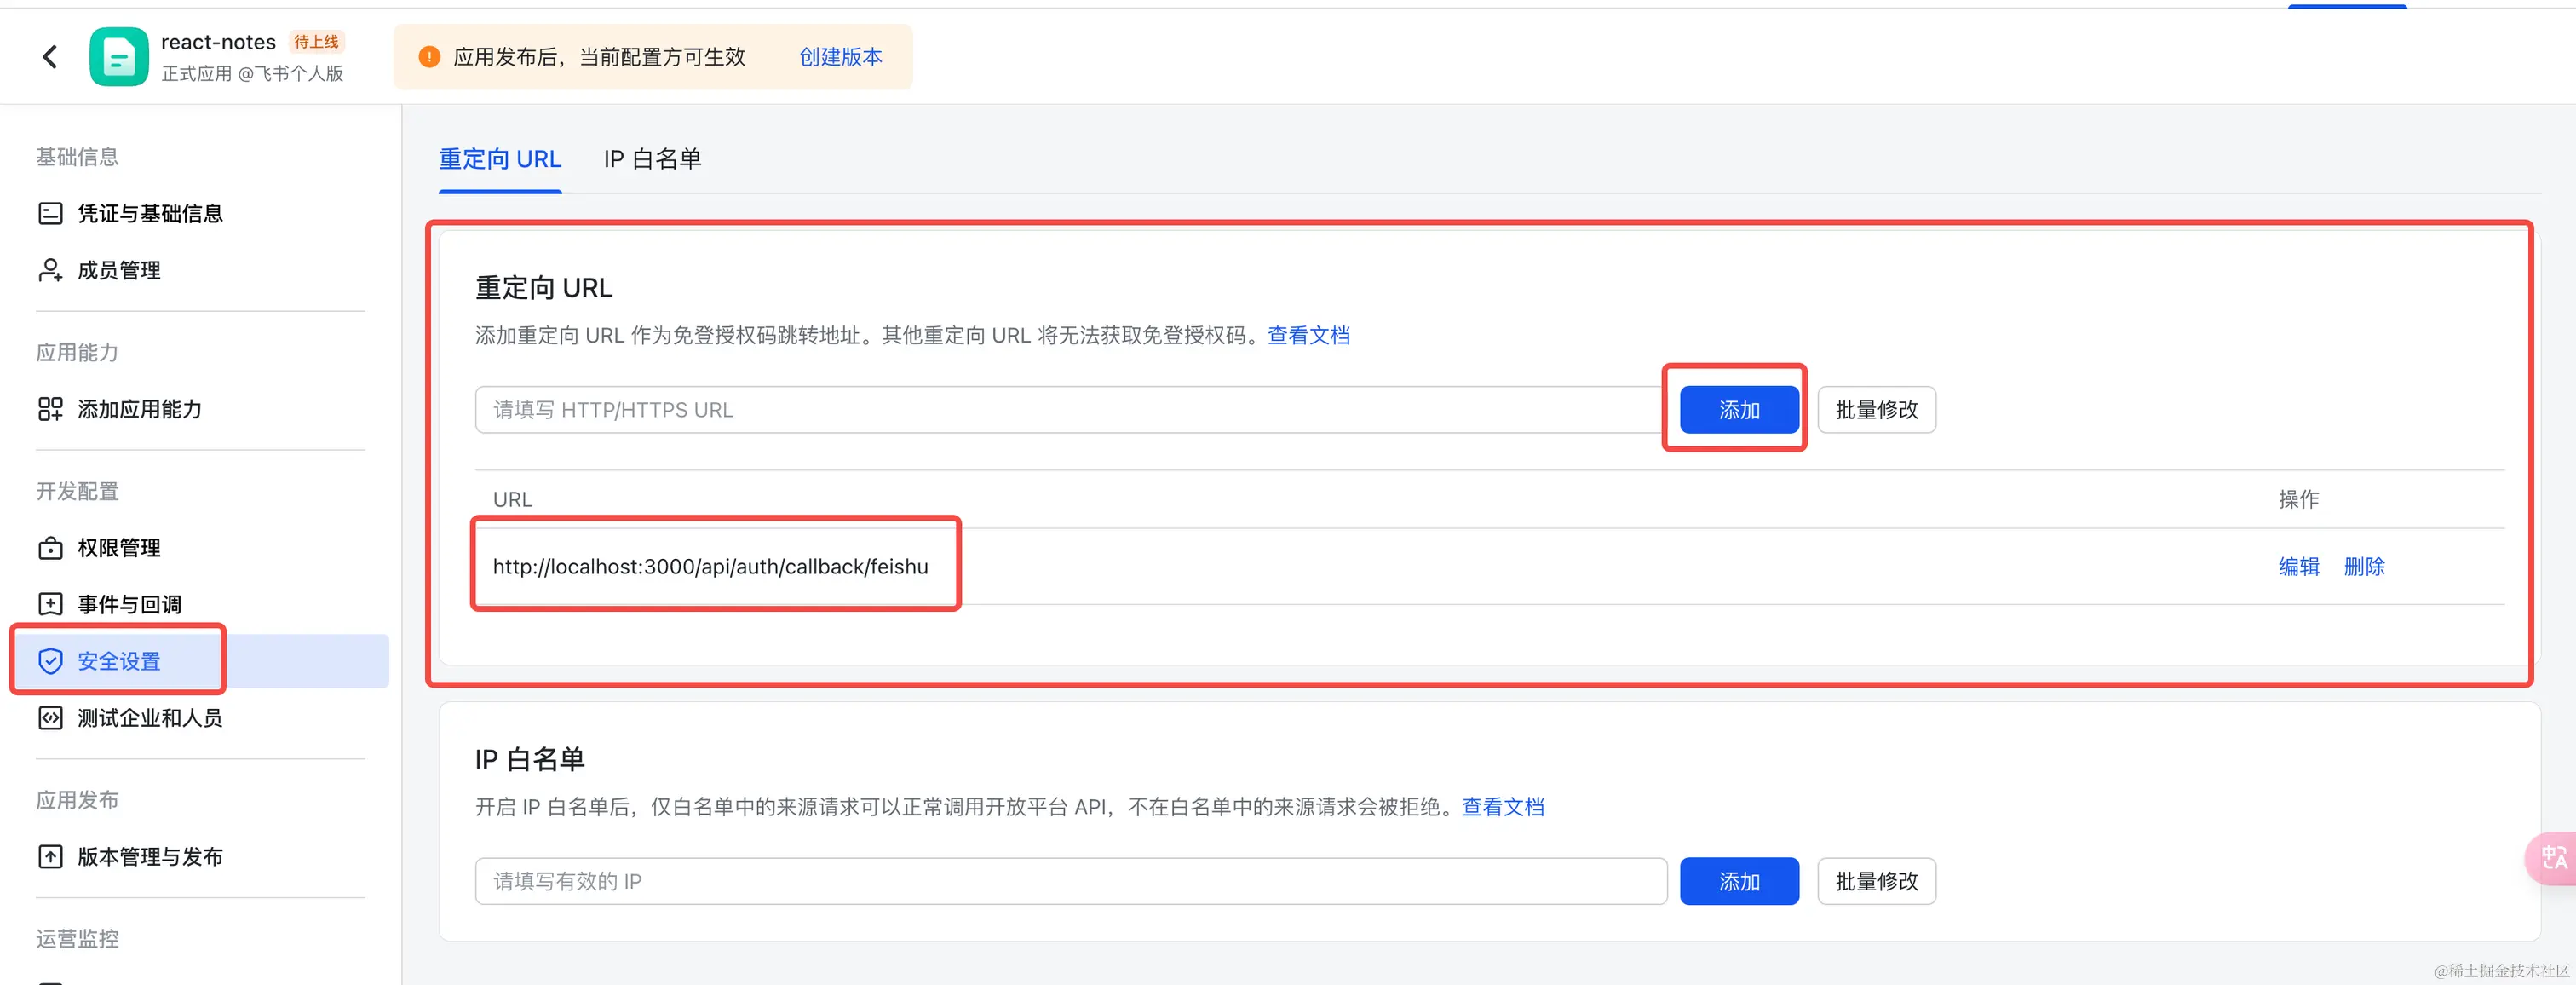Screen dimensions: 2576x985
Task: Focus the HTTP/HTTPS URL input field
Action: [1070, 410]
